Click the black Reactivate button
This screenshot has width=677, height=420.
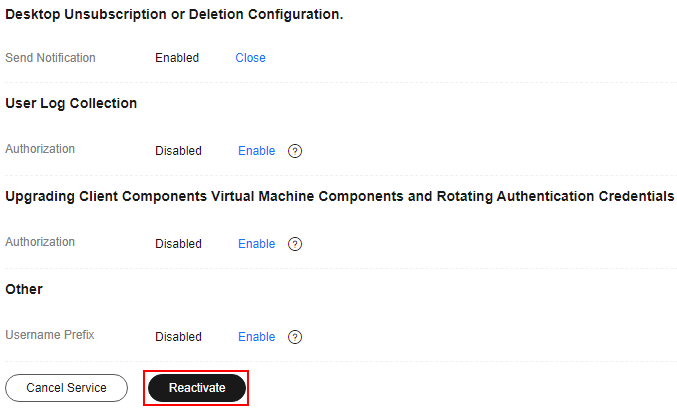pyautogui.click(x=197, y=388)
